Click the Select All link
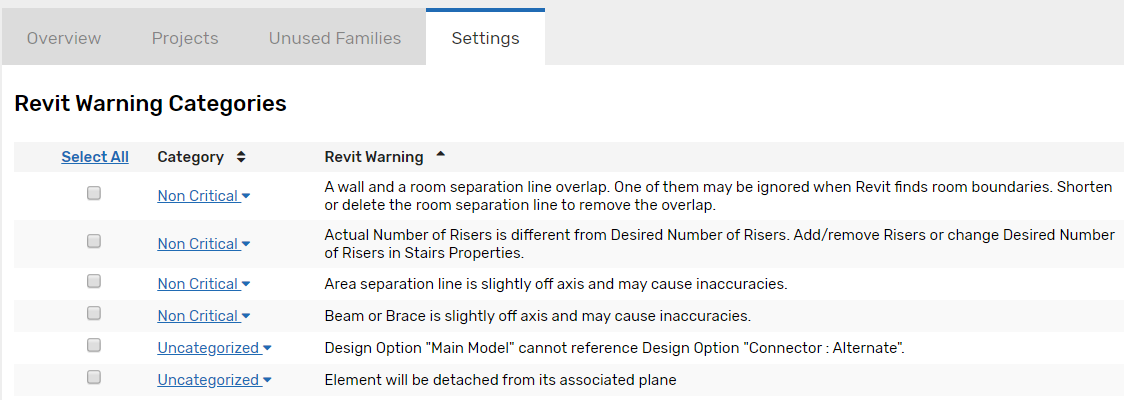 click(x=95, y=157)
